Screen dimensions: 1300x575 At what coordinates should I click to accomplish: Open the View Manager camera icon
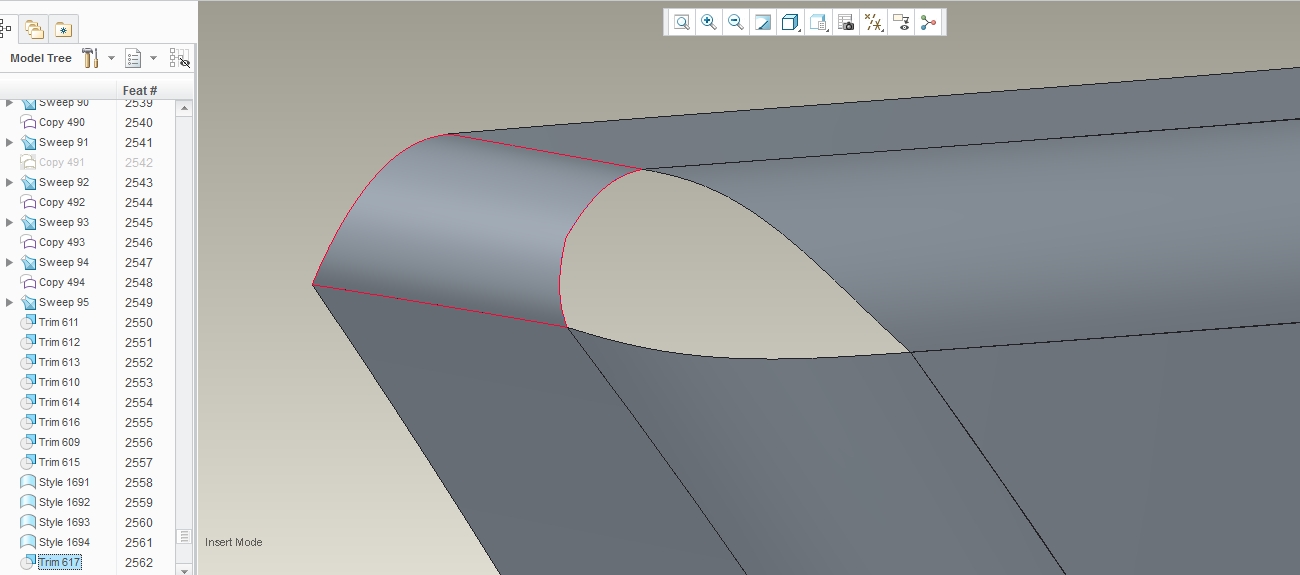(x=846, y=22)
